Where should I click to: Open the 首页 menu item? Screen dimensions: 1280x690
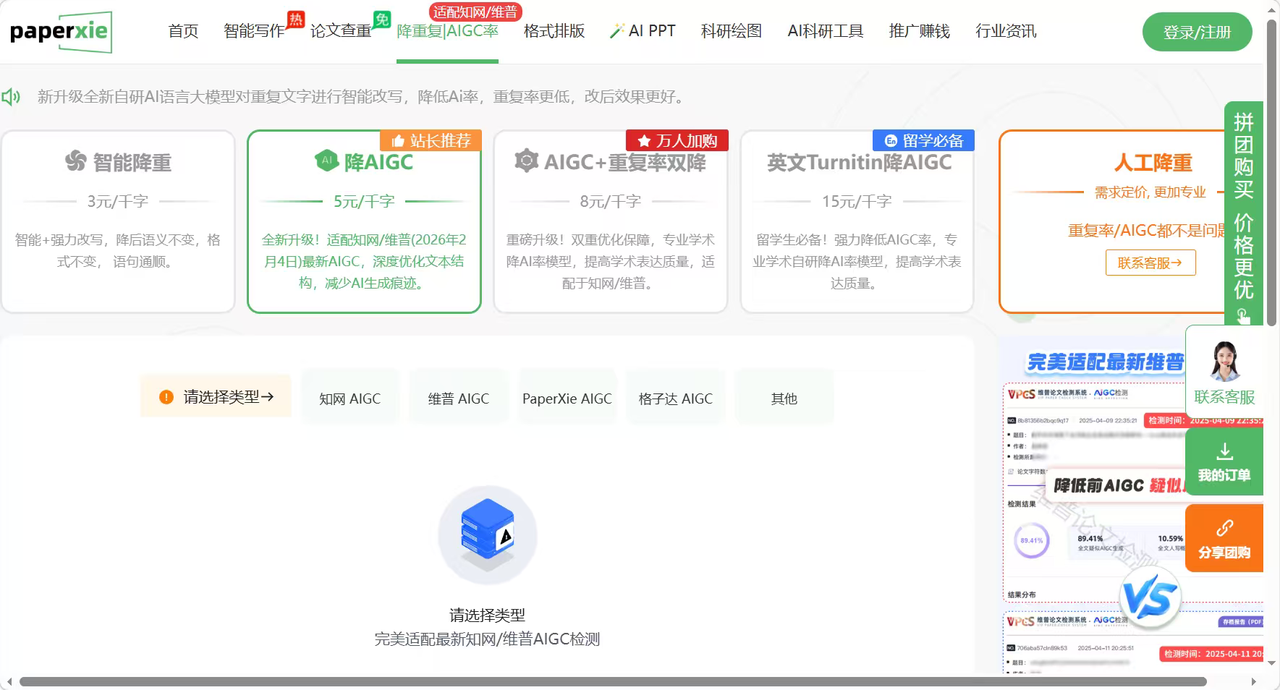click(x=183, y=31)
